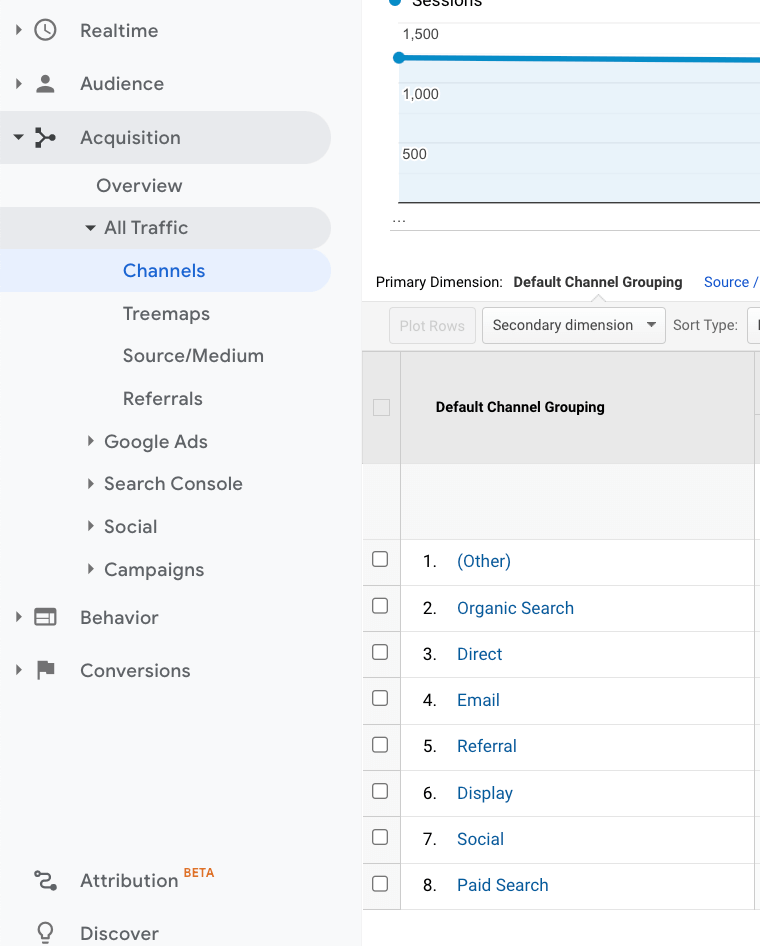Click the Realtime clock icon
The width and height of the screenshot is (760, 946).
(45, 30)
